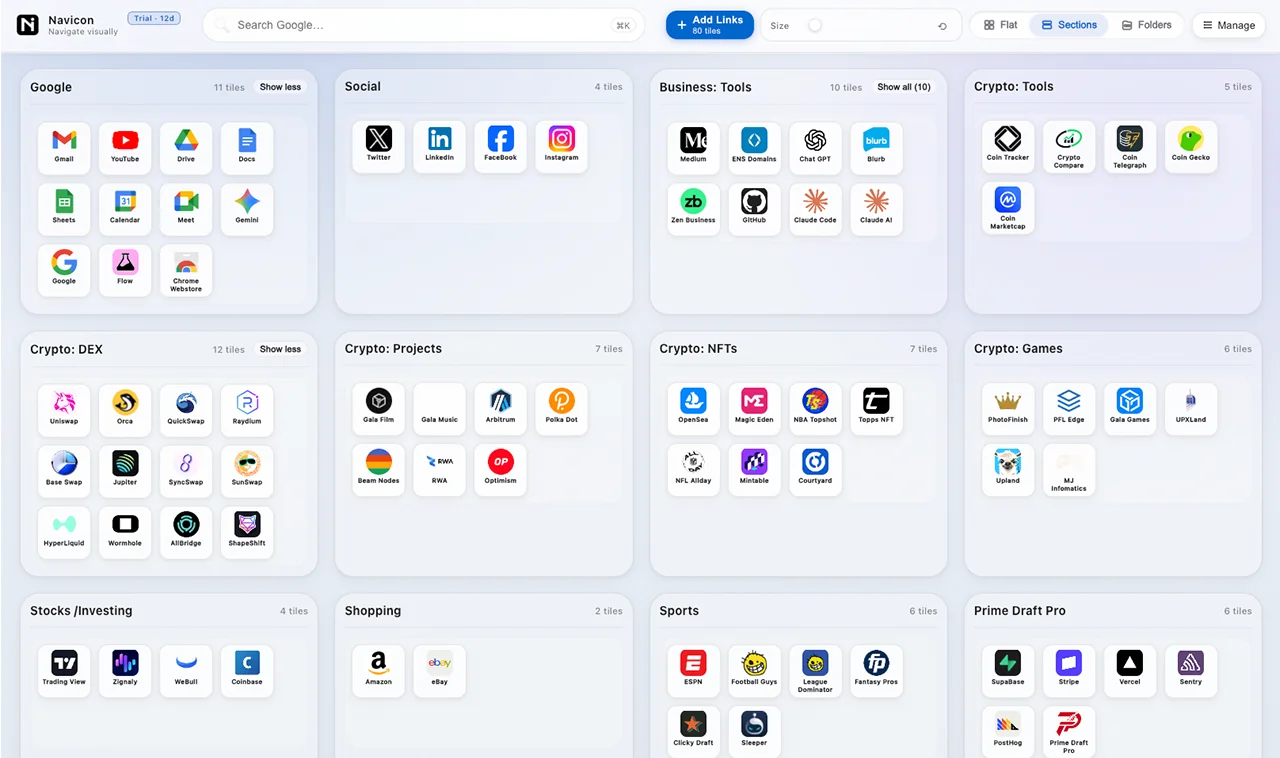Open the PhotoFinish tile

pyautogui.click(x=1008, y=409)
